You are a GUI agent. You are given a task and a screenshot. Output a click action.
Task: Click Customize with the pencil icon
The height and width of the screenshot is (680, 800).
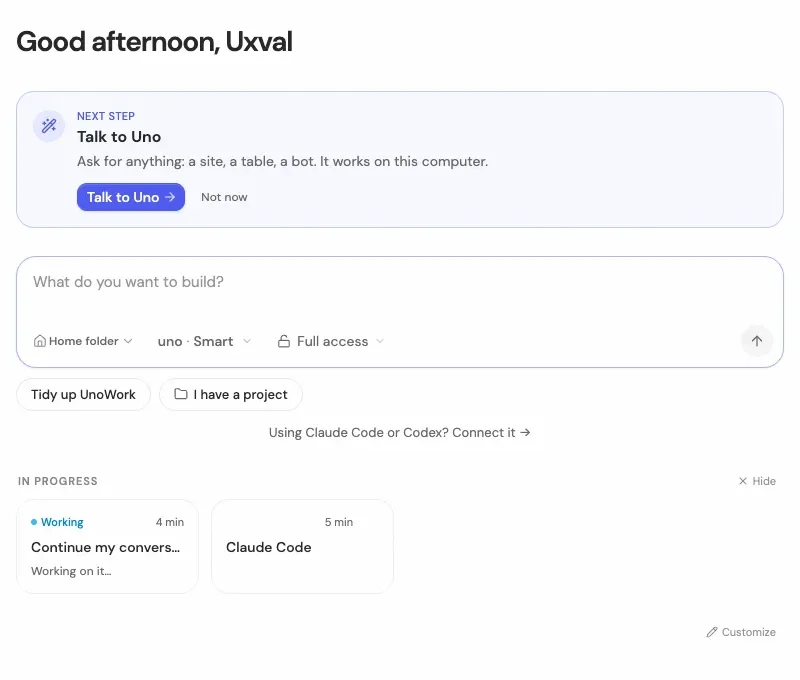click(x=741, y=632)
